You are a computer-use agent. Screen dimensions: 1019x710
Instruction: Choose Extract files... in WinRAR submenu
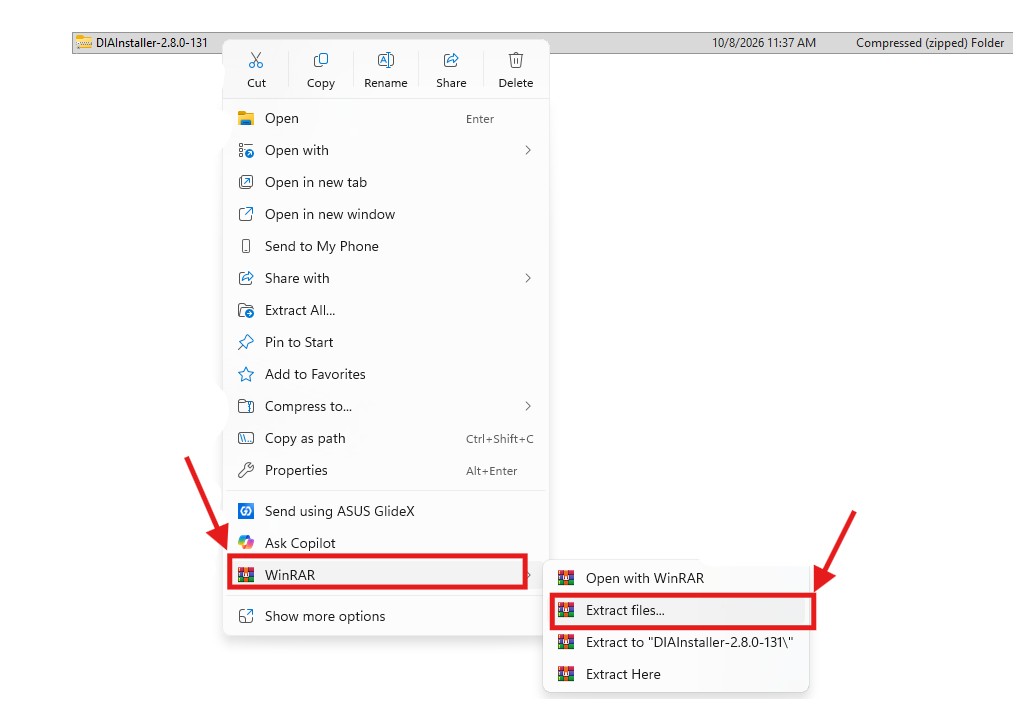tap(677, 610)
